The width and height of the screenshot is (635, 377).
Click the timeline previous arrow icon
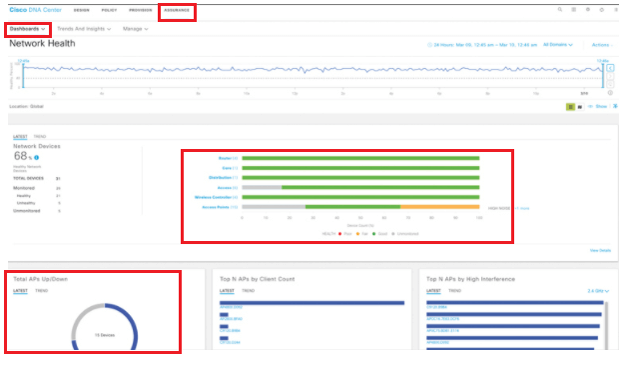[610, 68]
